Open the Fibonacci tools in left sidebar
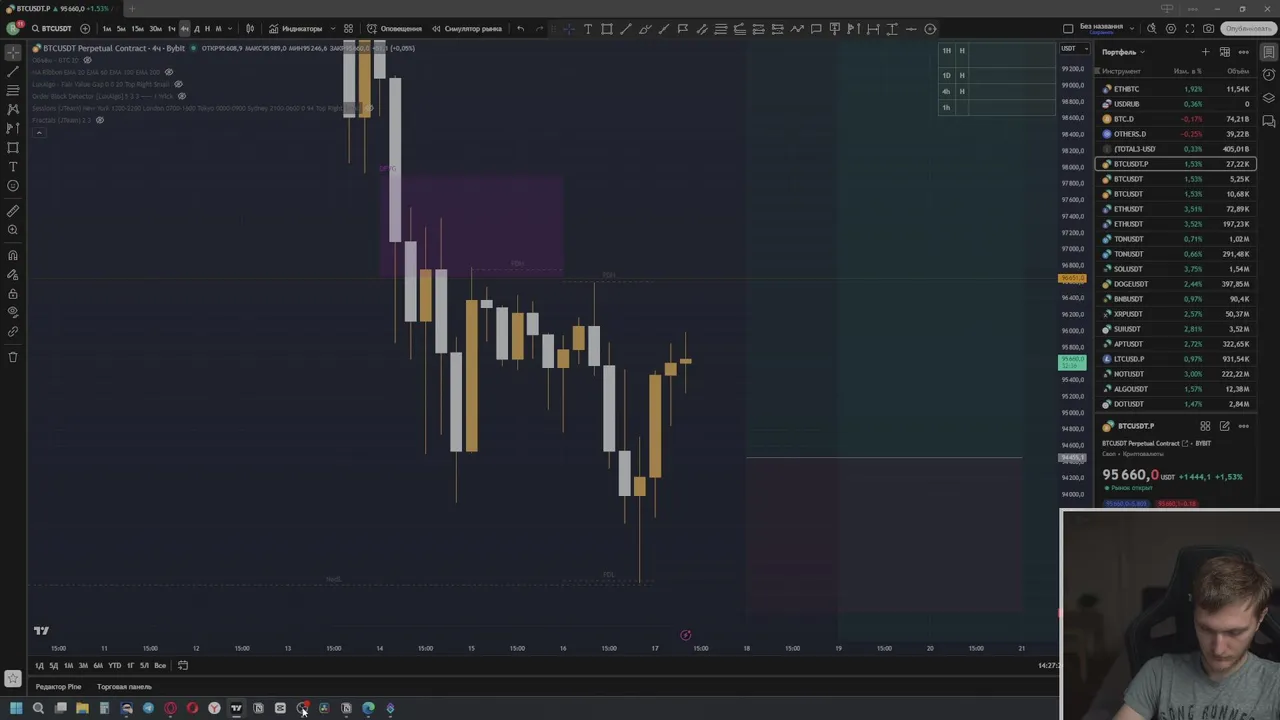 point(13,91)
